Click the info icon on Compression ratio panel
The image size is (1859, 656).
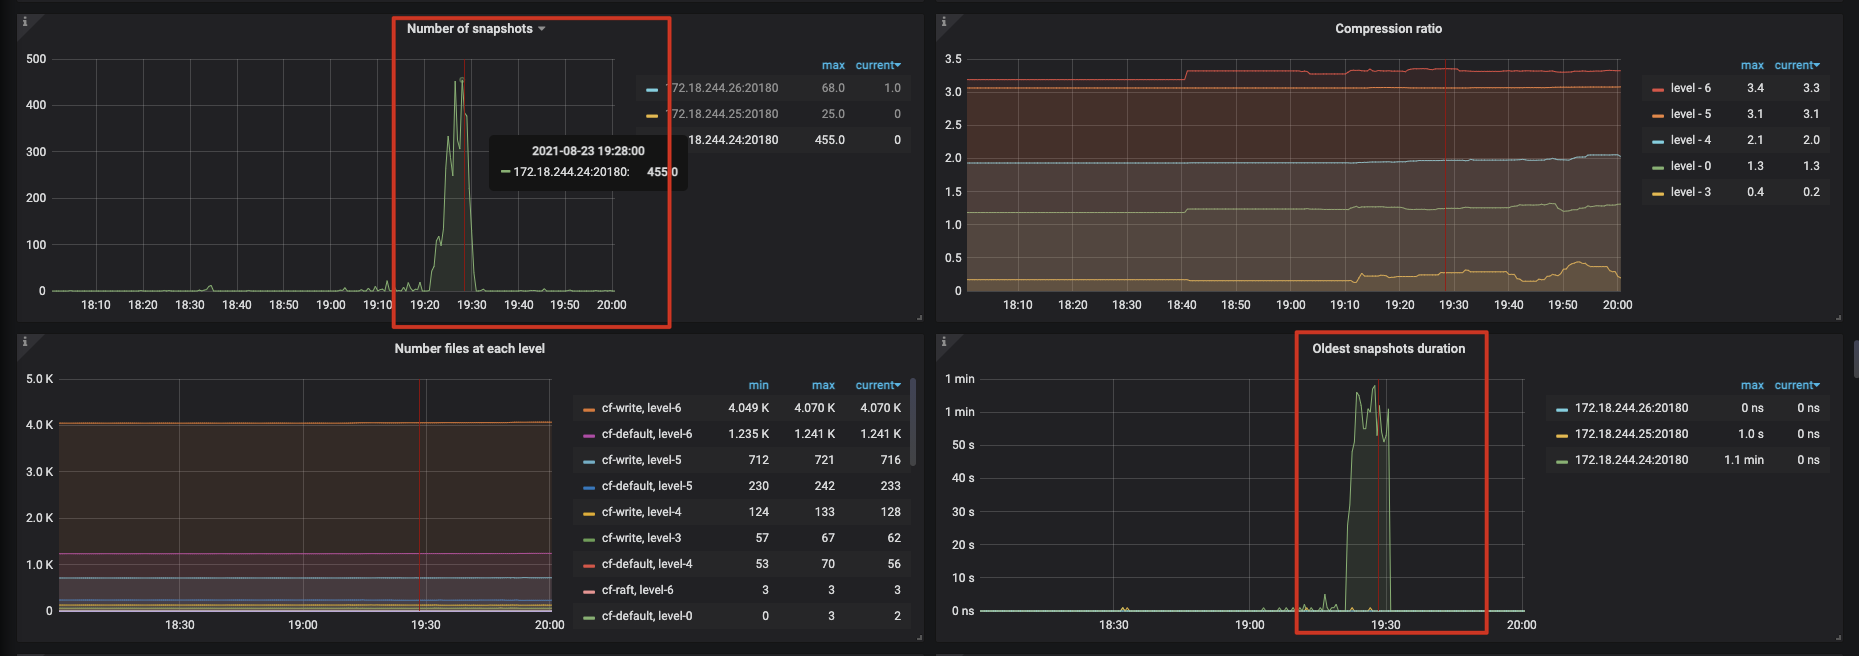click(x=944, y=21)
